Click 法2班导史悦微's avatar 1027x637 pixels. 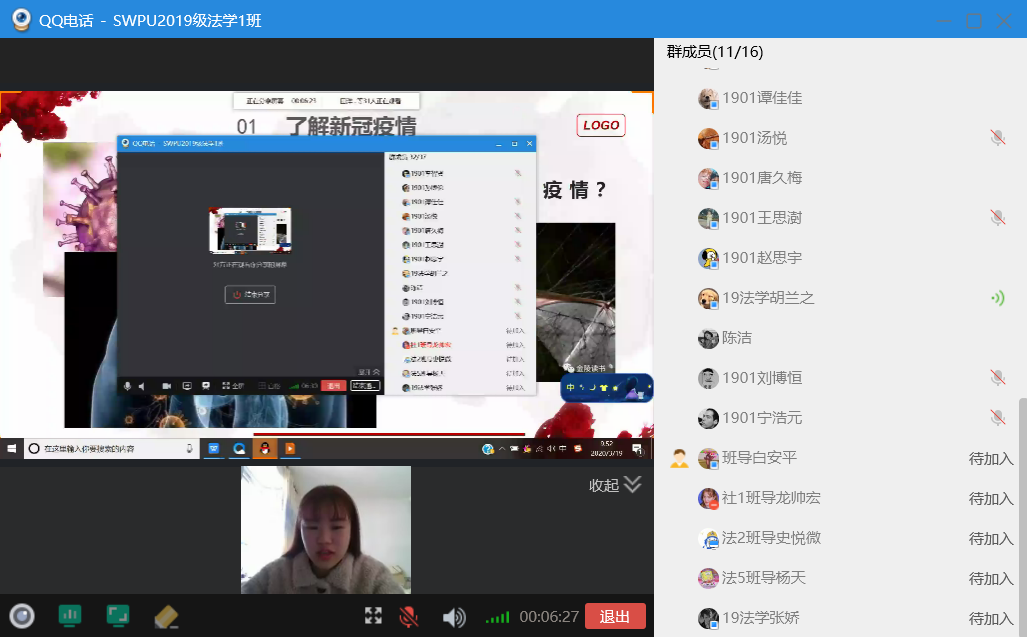(x=708, y=538)
